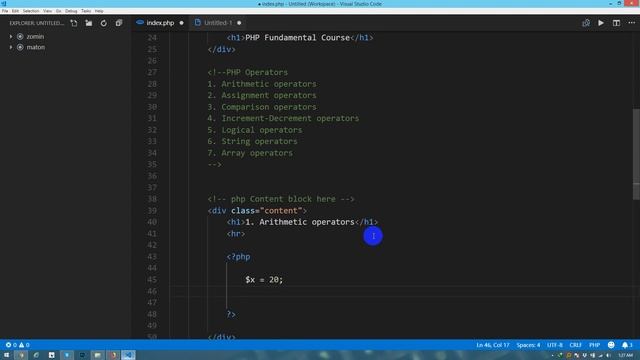Click the '?>' closing PHP tag
The image size is (640, 360).
tap(231, 314)
